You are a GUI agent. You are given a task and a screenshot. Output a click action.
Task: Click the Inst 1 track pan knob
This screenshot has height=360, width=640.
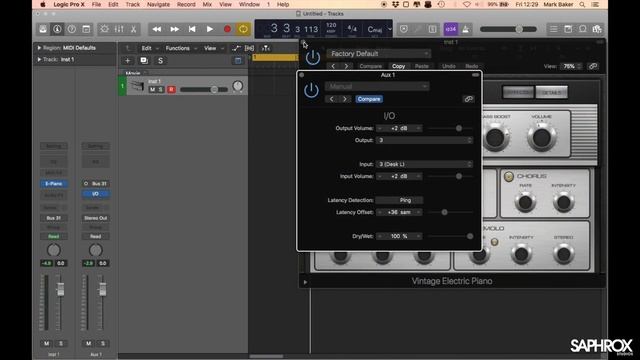click(238, 86)
